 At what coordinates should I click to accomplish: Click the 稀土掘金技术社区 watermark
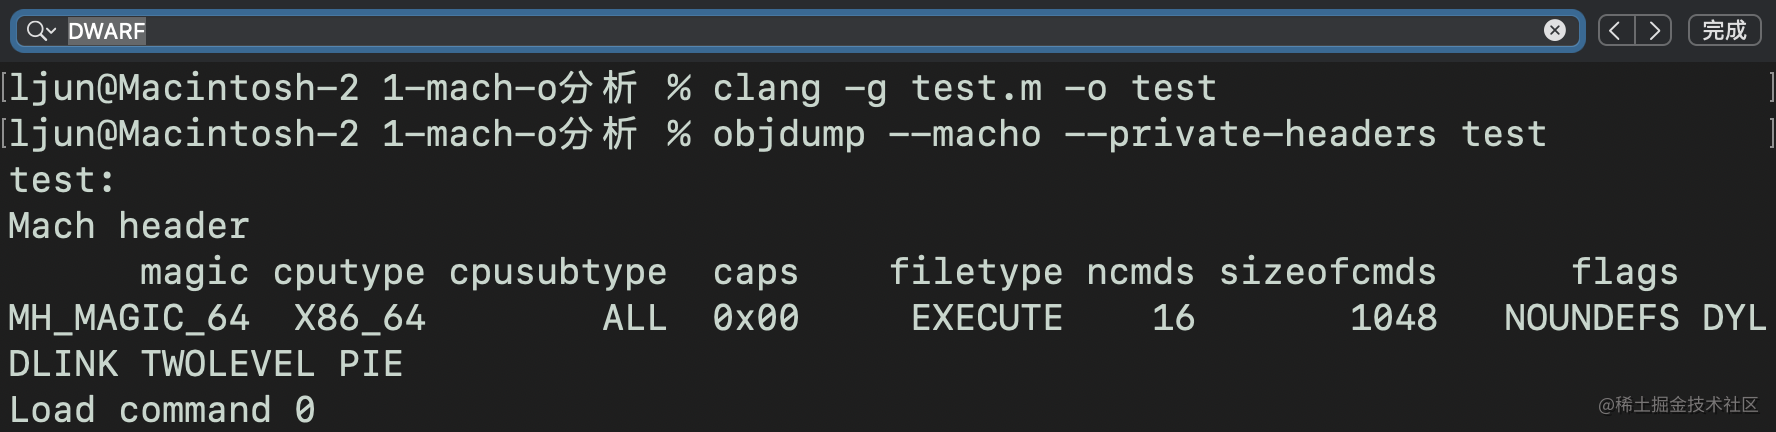[1677, 404]
